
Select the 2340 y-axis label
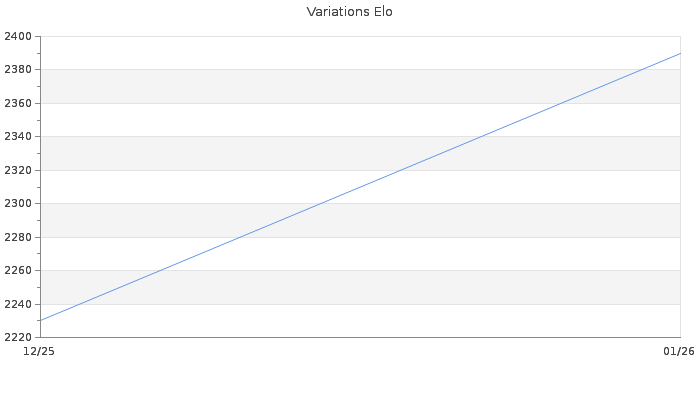coord(17,137)
